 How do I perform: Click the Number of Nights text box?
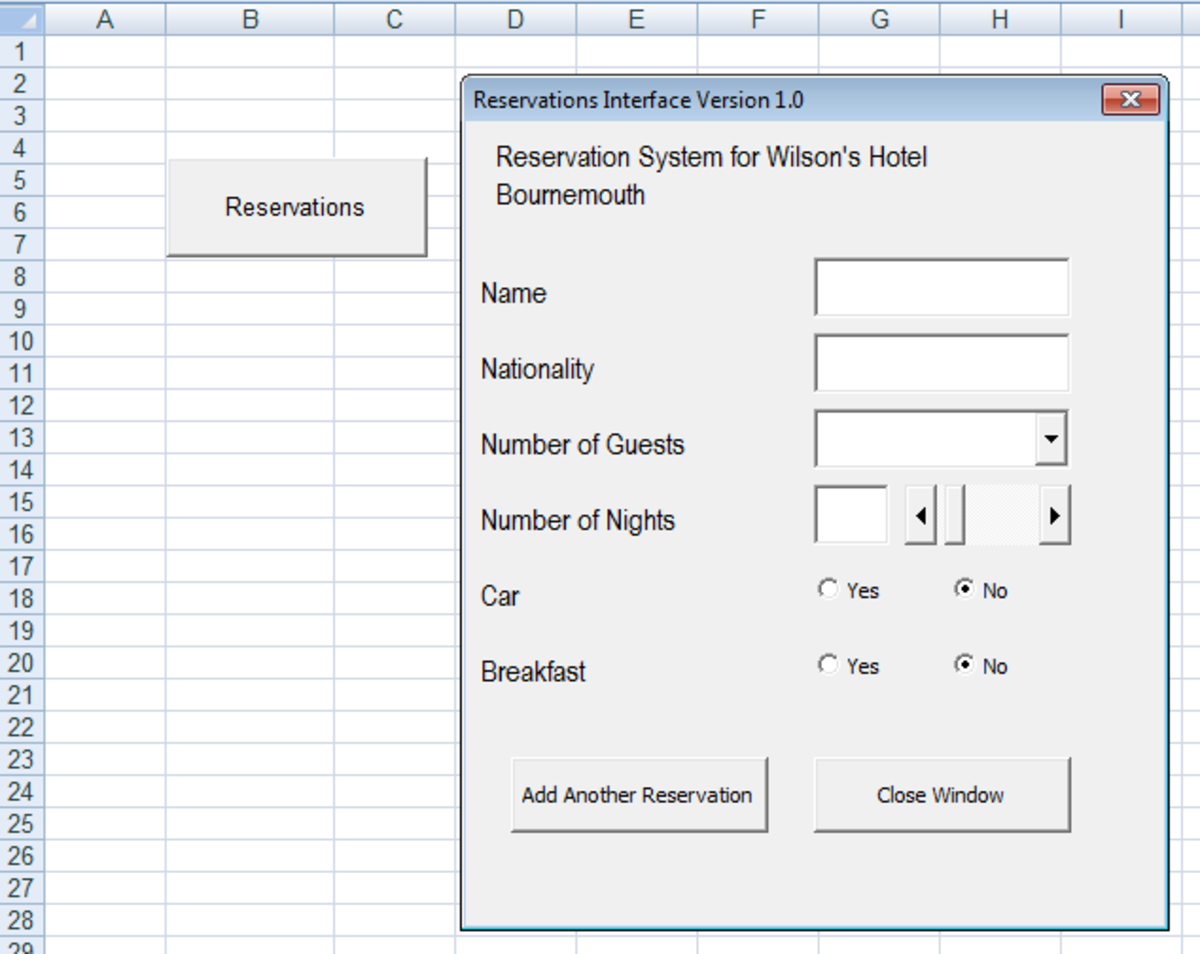(851, 515)
